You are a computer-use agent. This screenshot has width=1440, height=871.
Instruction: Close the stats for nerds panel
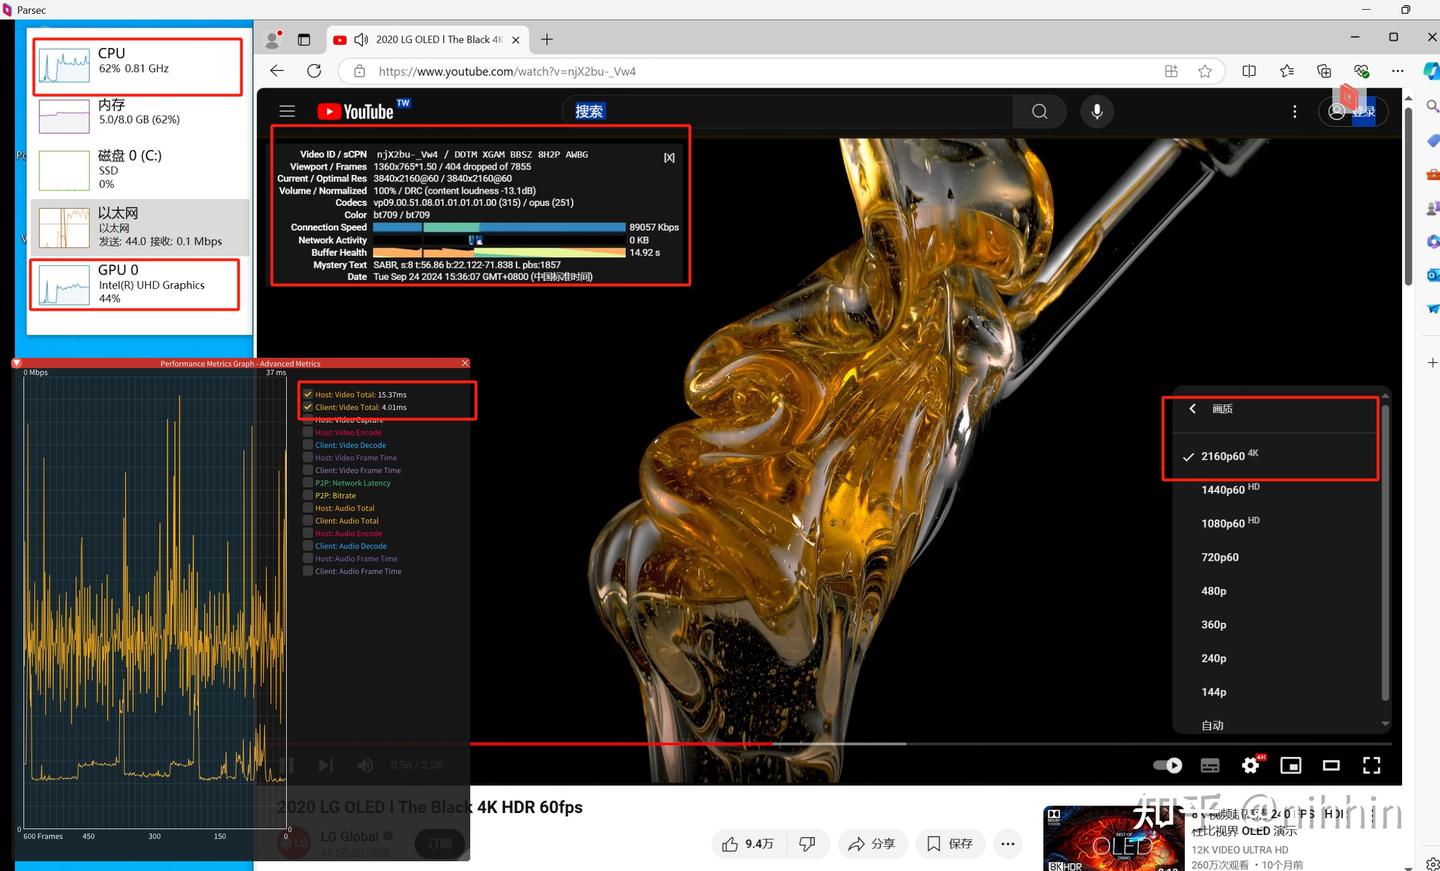click(x=669, y=158)
